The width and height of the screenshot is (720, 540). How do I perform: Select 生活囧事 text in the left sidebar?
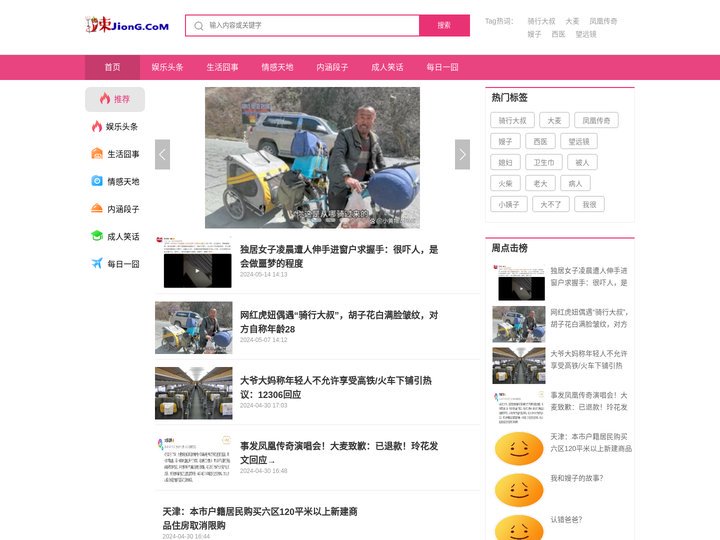tap(123, 154)
